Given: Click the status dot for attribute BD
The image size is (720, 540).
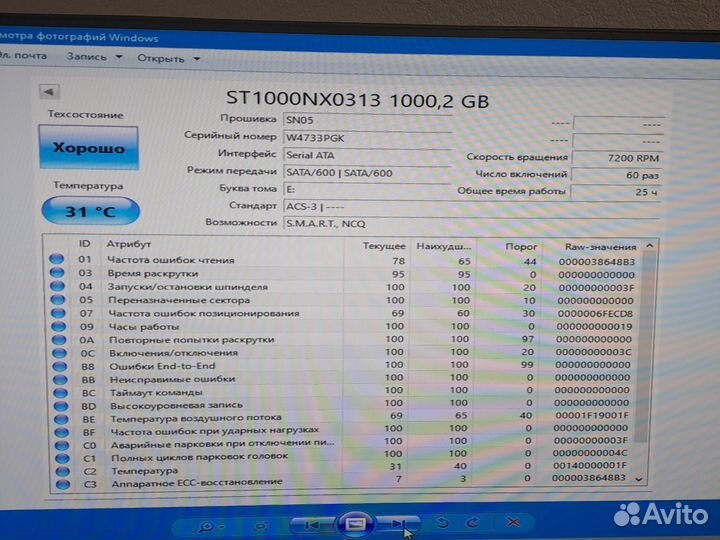Looking at the screenshot, I should pos(62,406).
